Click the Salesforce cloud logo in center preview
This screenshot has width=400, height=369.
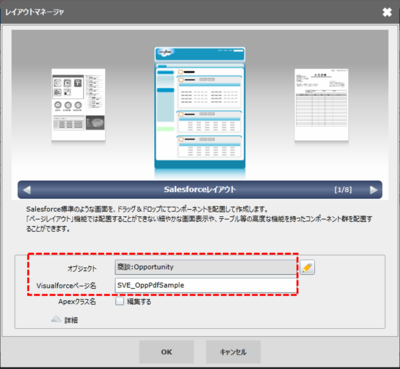[x=165, y=52]
